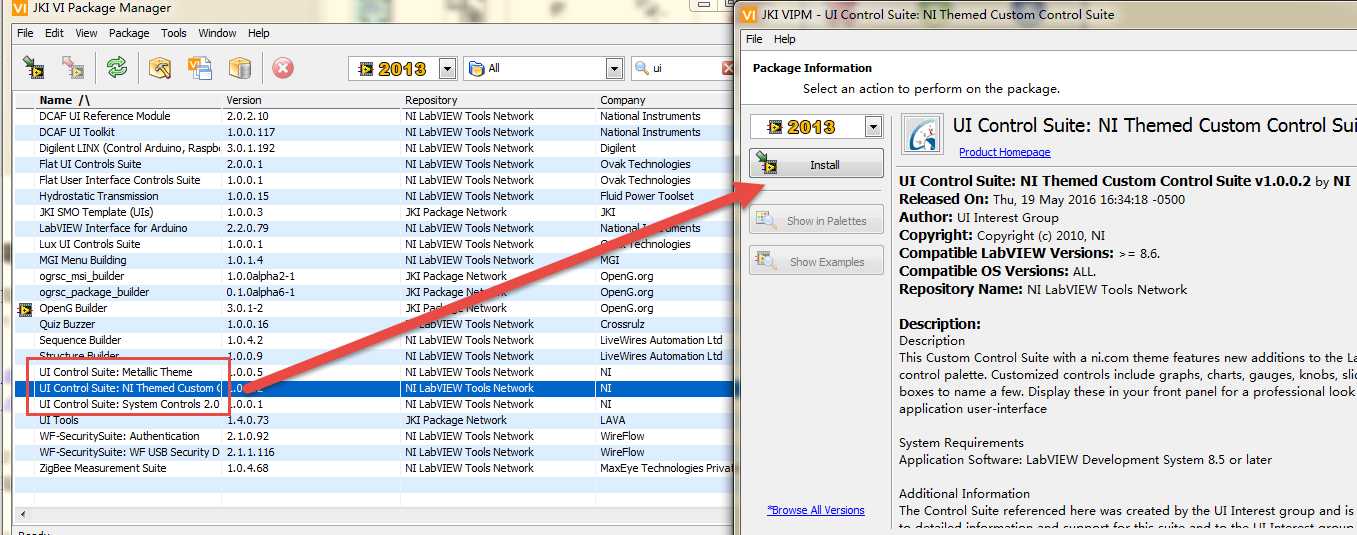
Task: Select the MGI Menu Building row
Action: point(374,260)
